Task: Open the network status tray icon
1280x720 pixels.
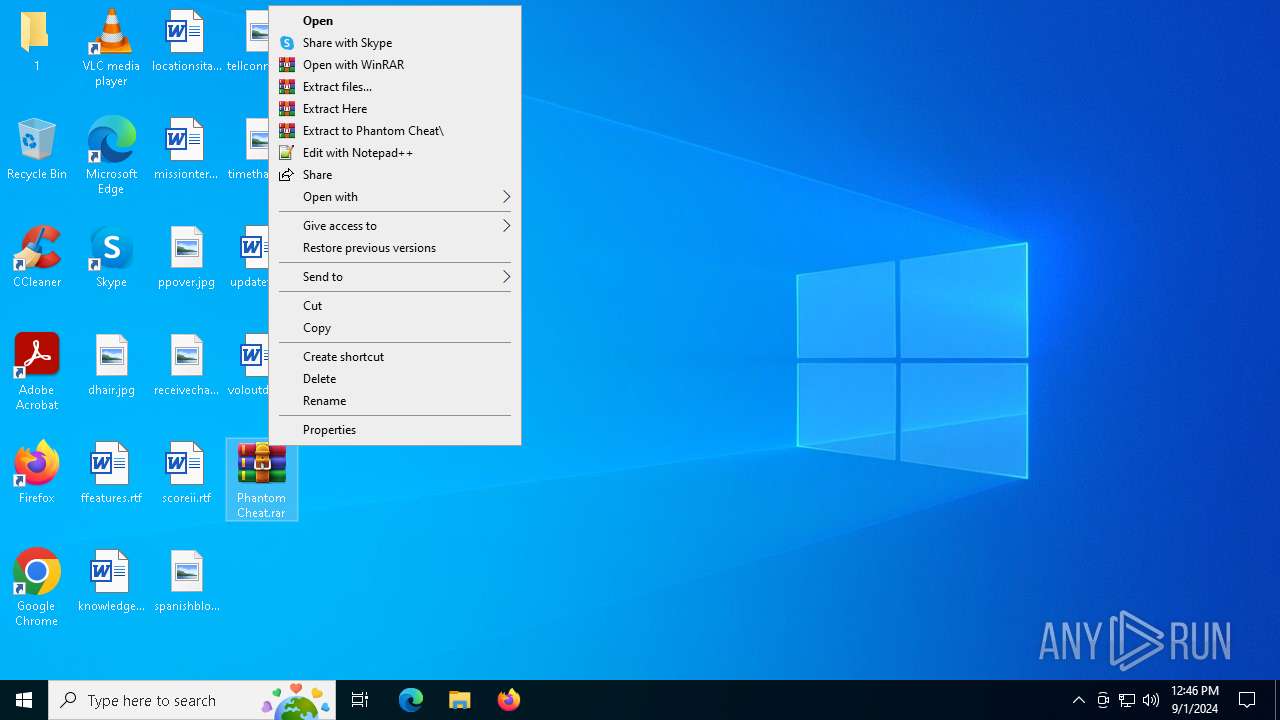Action: point(1127,700)
